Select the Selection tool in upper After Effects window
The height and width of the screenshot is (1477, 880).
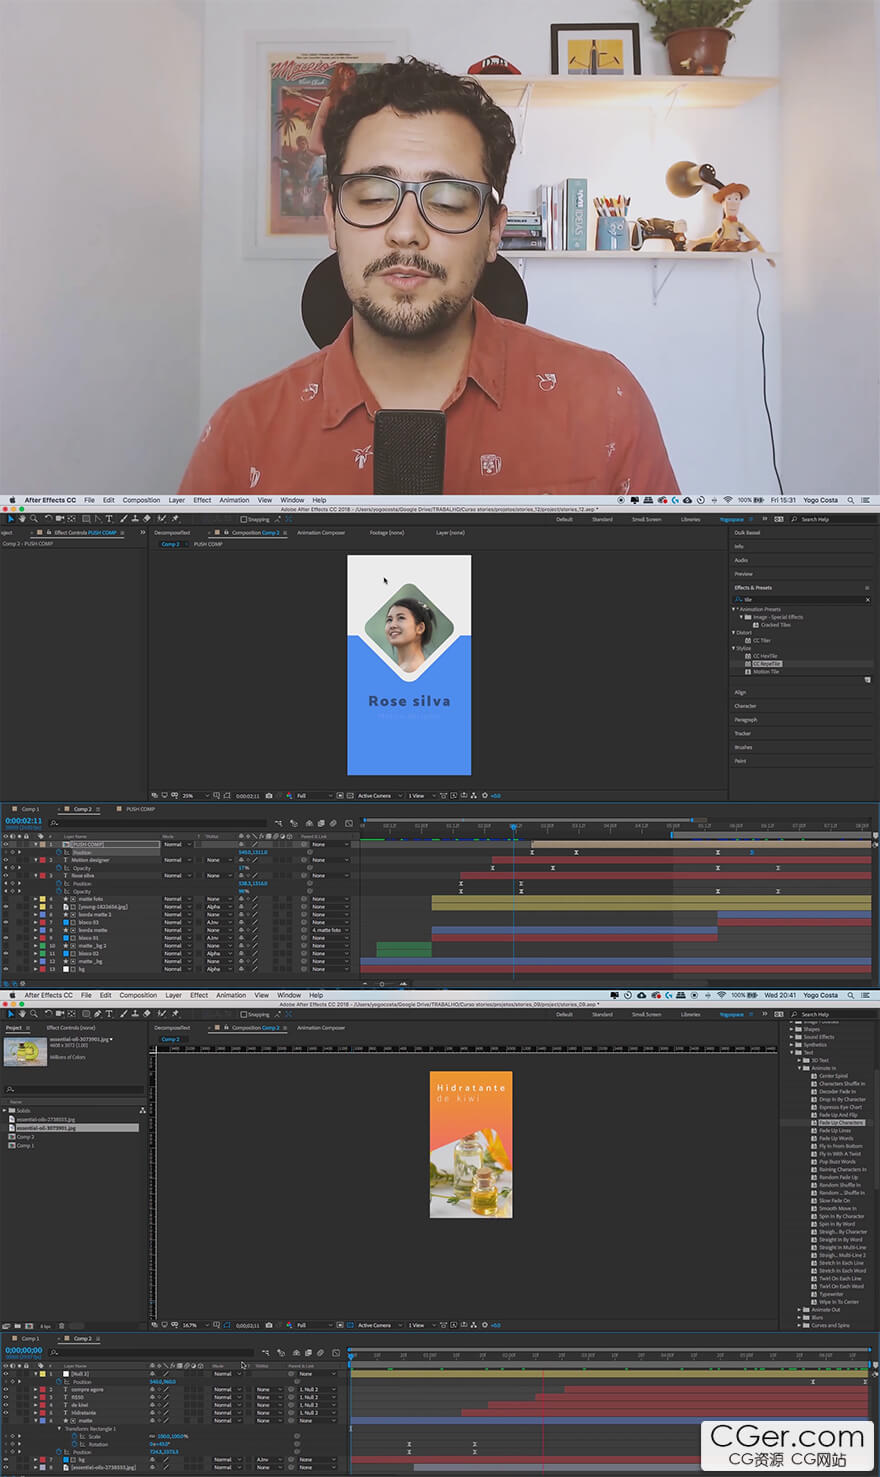[11, 519]
